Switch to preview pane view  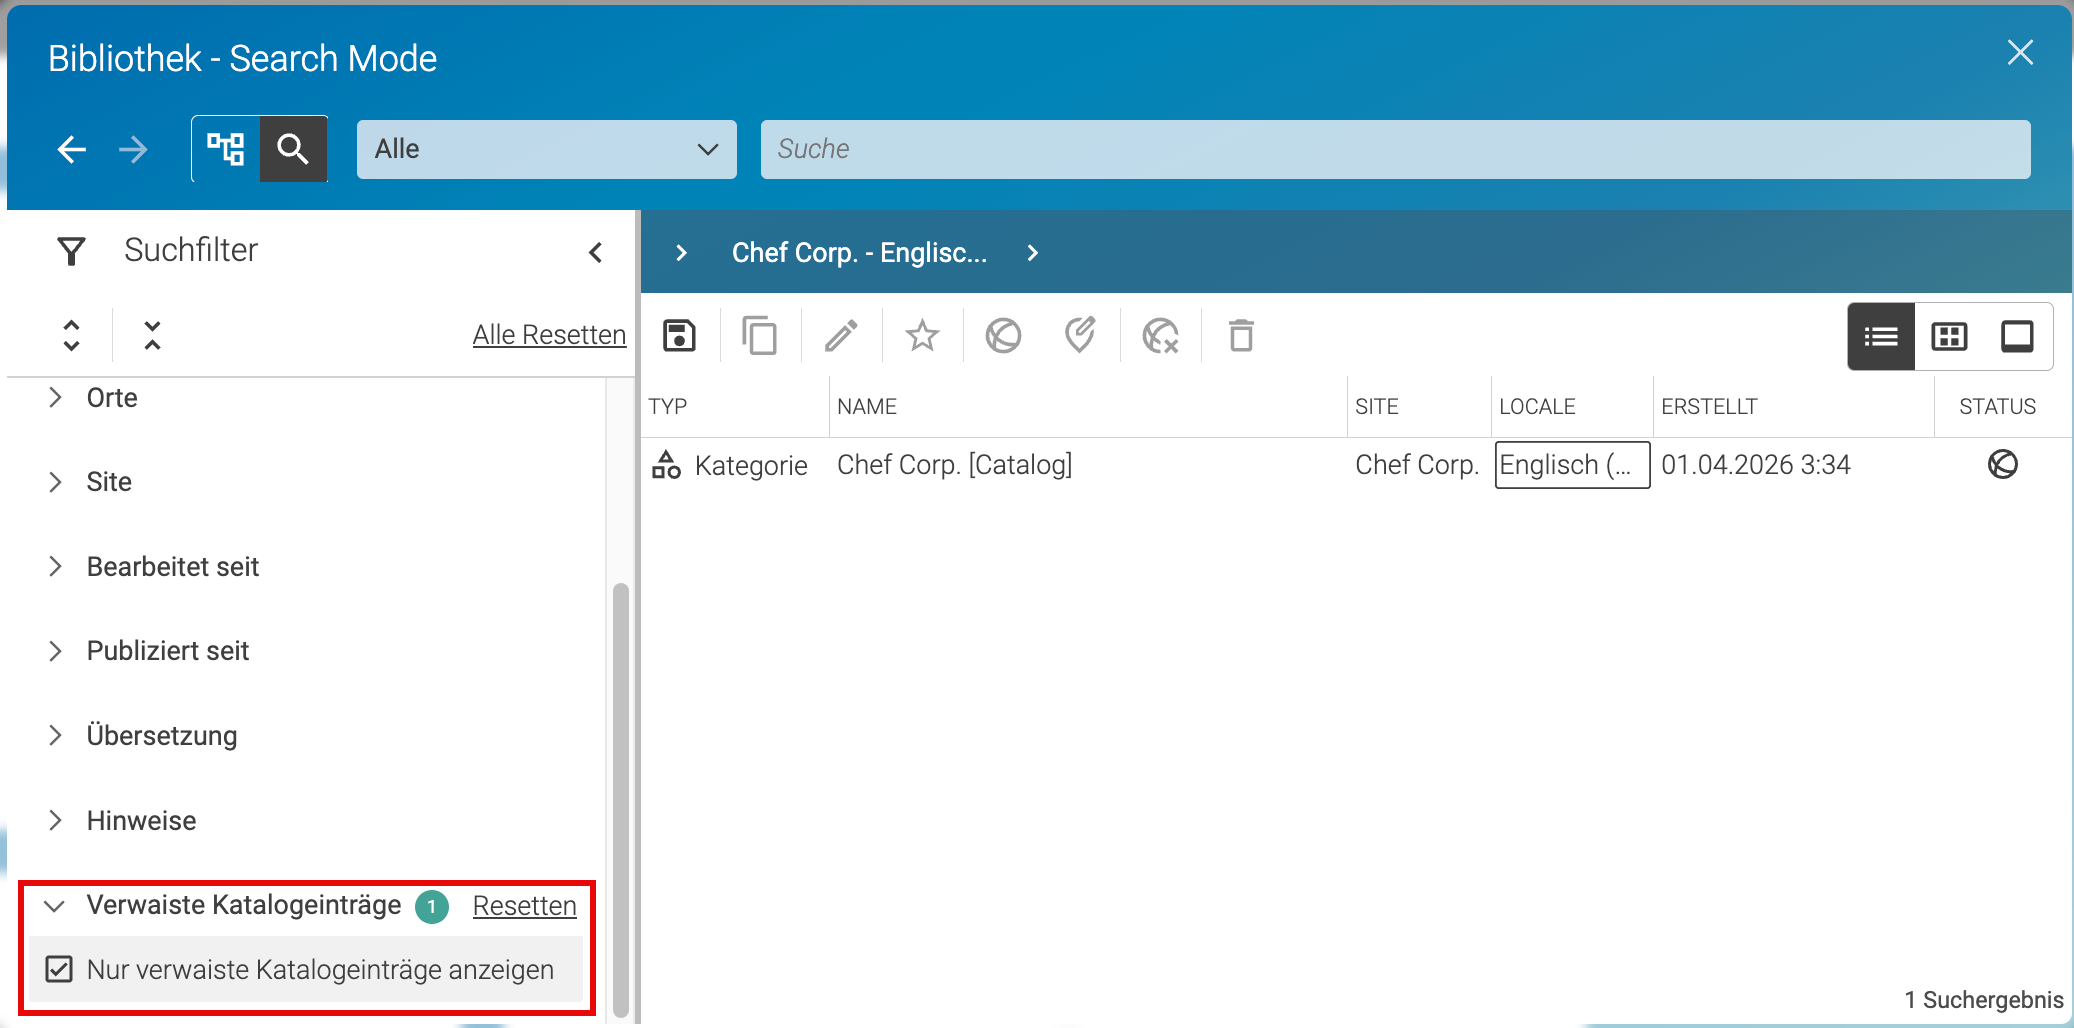point(2017,337)
